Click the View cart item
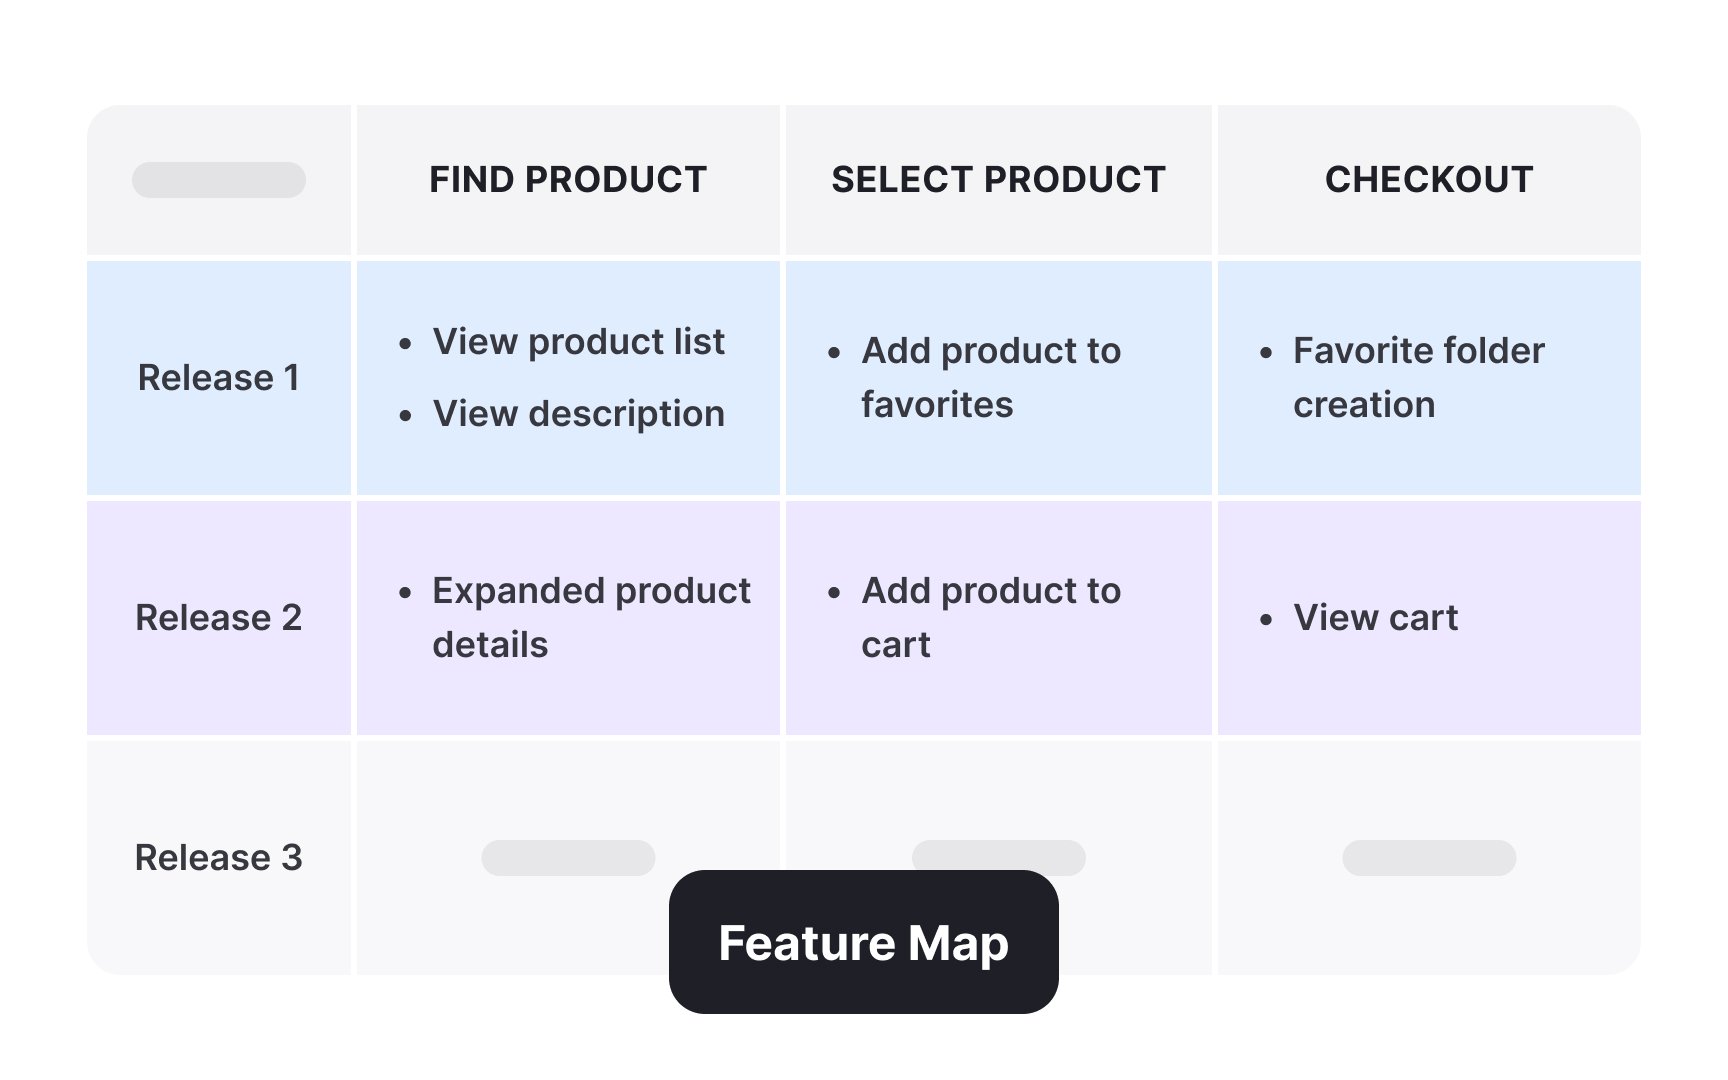1728x1080 pixels. click(1375, 618)
